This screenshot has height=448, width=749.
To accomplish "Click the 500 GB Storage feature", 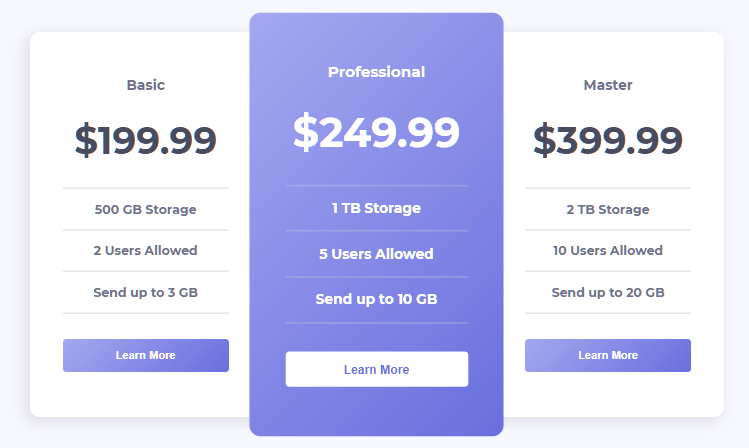I will pos(146,209).
